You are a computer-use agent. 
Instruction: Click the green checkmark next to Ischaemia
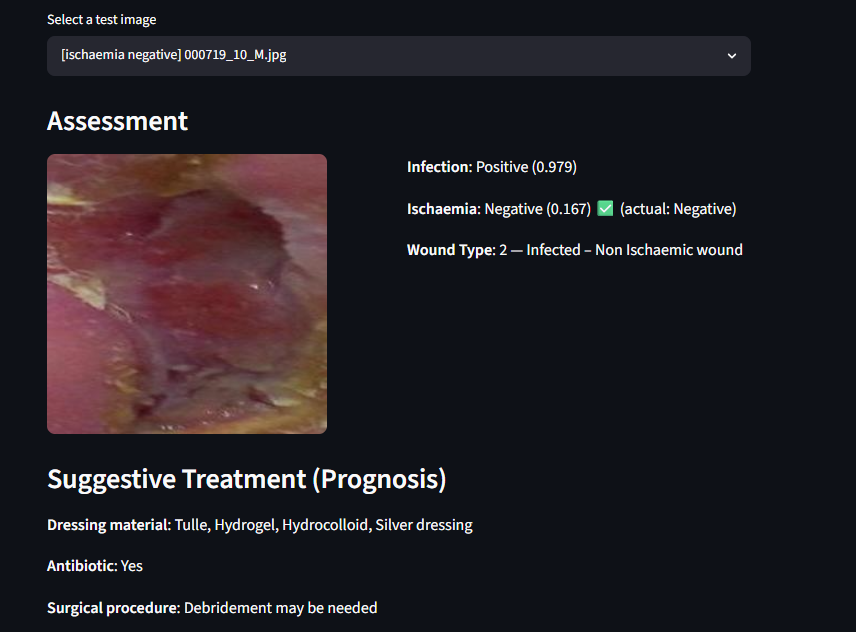point(605,208)
